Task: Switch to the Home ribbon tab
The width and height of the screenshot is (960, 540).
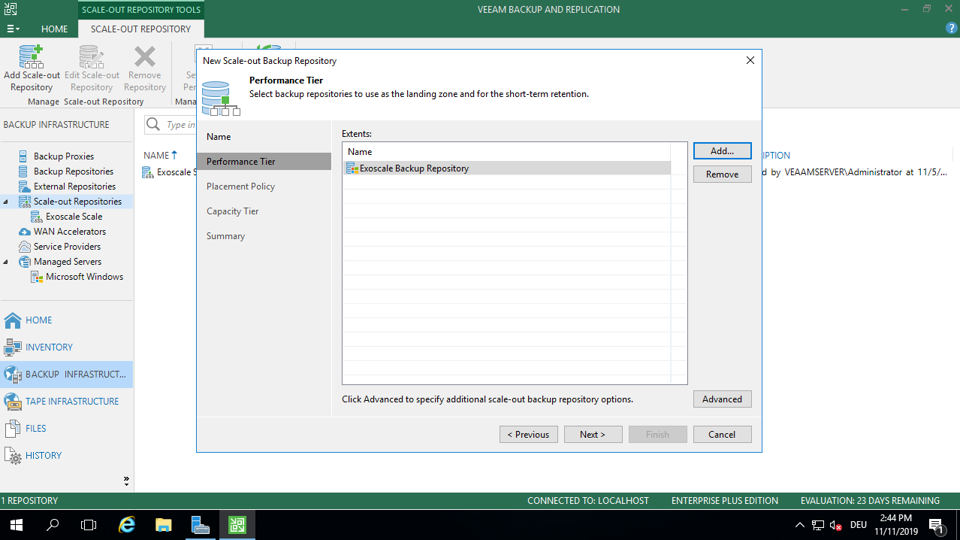Action: (x=54, y=29)
